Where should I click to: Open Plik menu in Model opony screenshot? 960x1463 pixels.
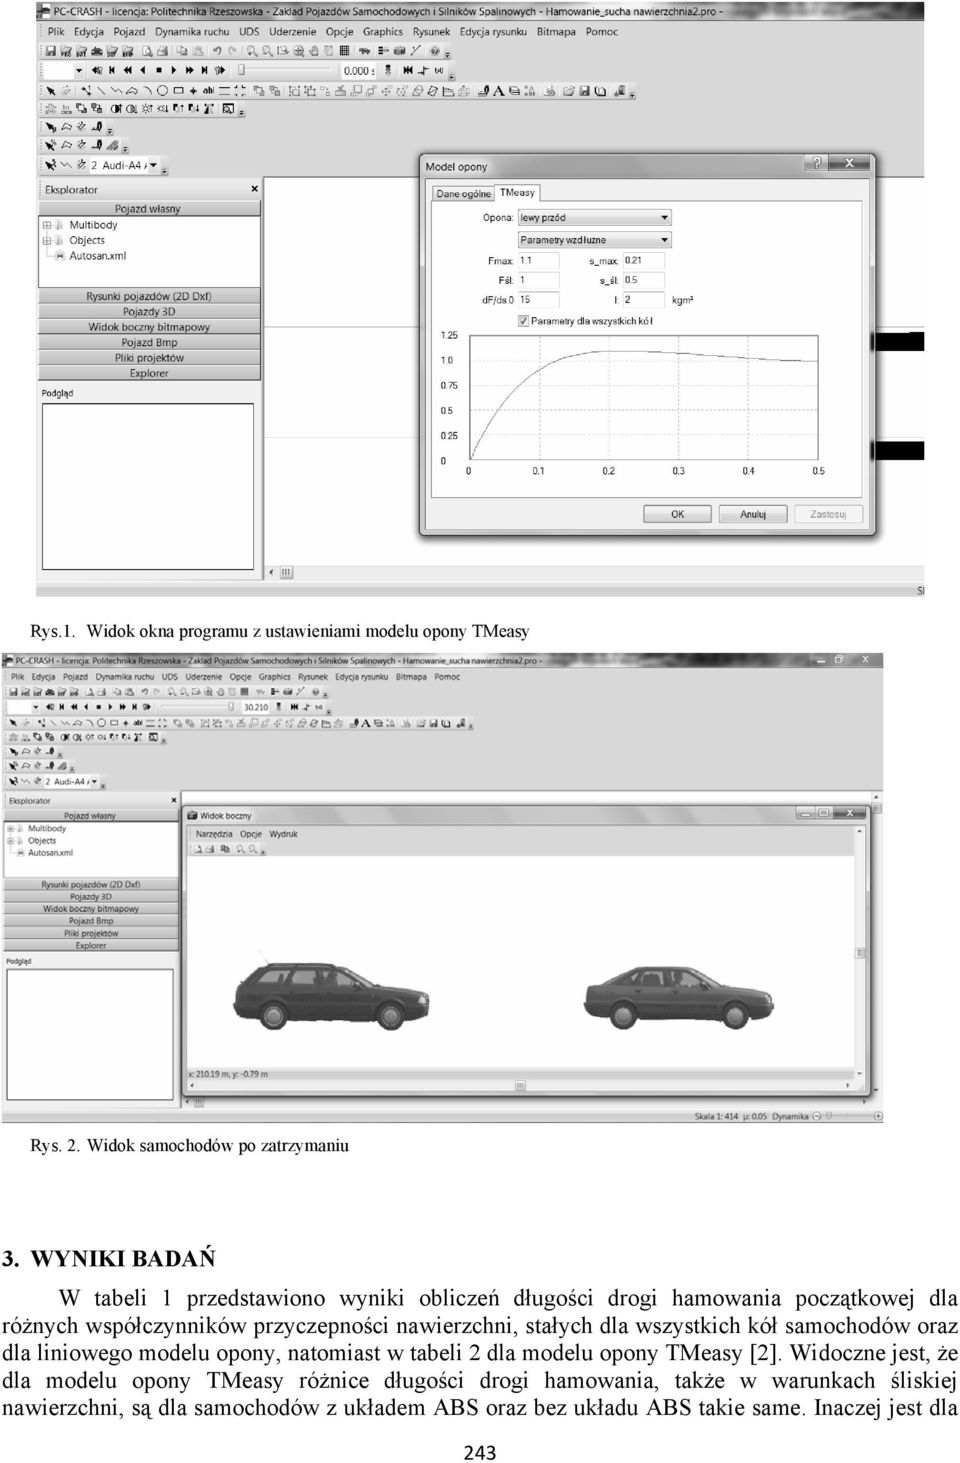[x=56, y=31]
